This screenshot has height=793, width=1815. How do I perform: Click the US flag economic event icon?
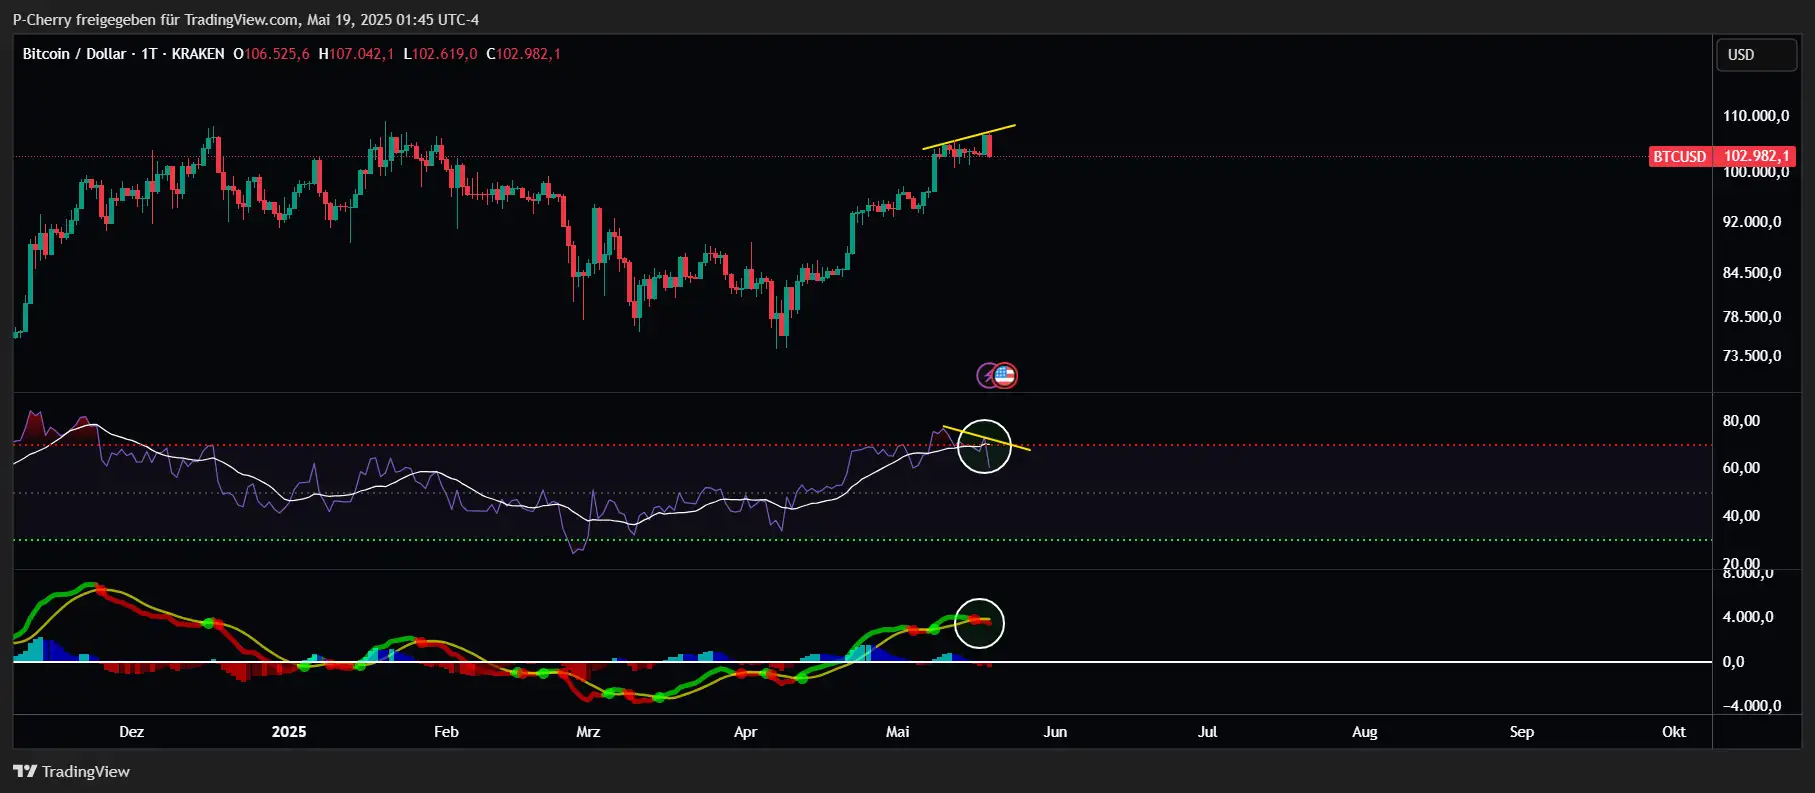click(x=1005, y=376)
